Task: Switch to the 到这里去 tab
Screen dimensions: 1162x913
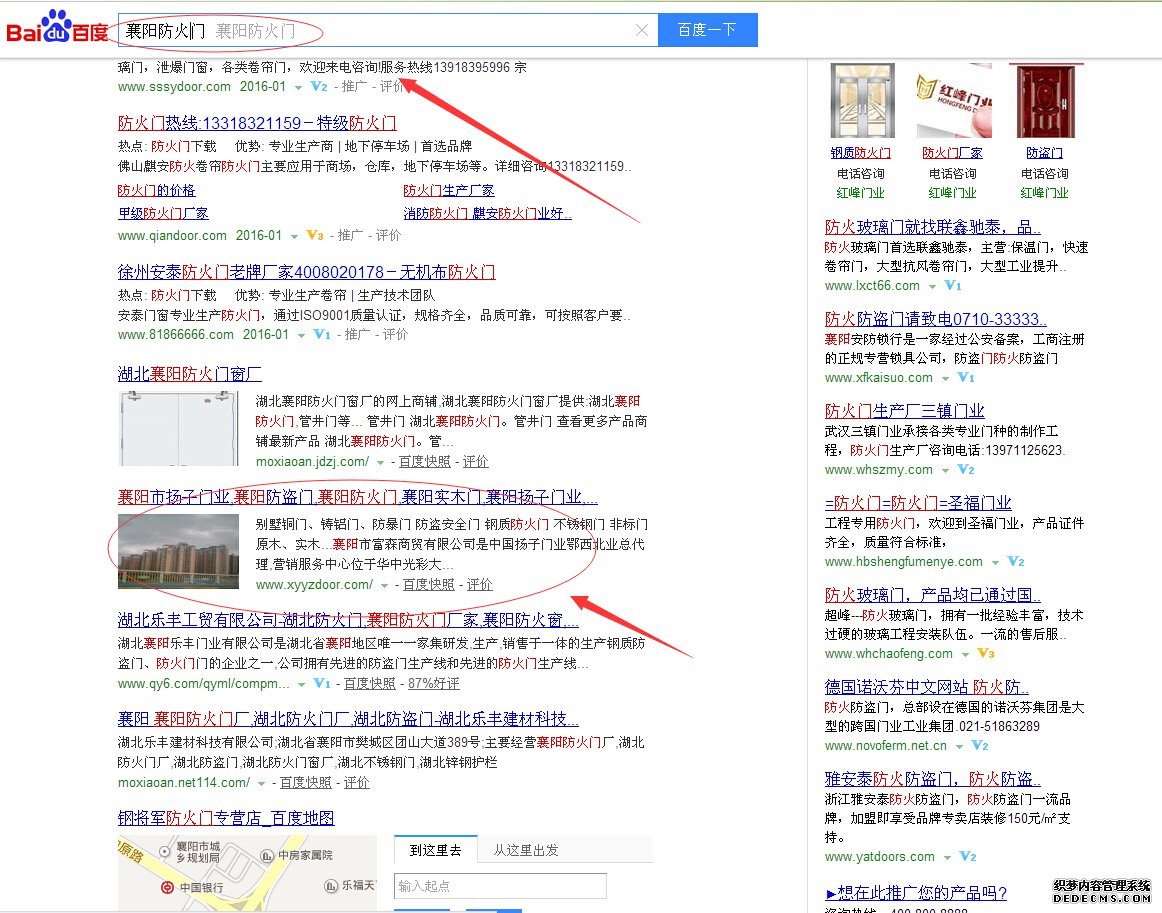Action: 436,850
